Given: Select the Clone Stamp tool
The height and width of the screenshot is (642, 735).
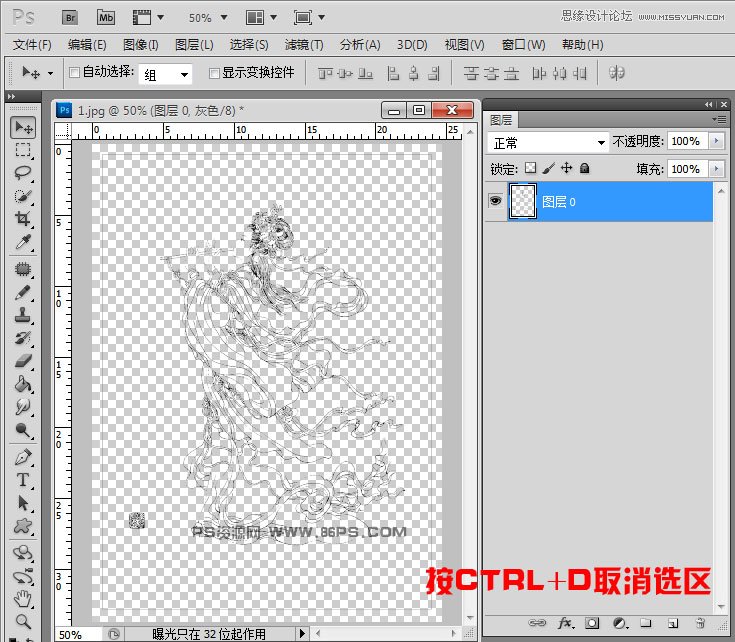Looking at the screenshot, I should 23,315.
